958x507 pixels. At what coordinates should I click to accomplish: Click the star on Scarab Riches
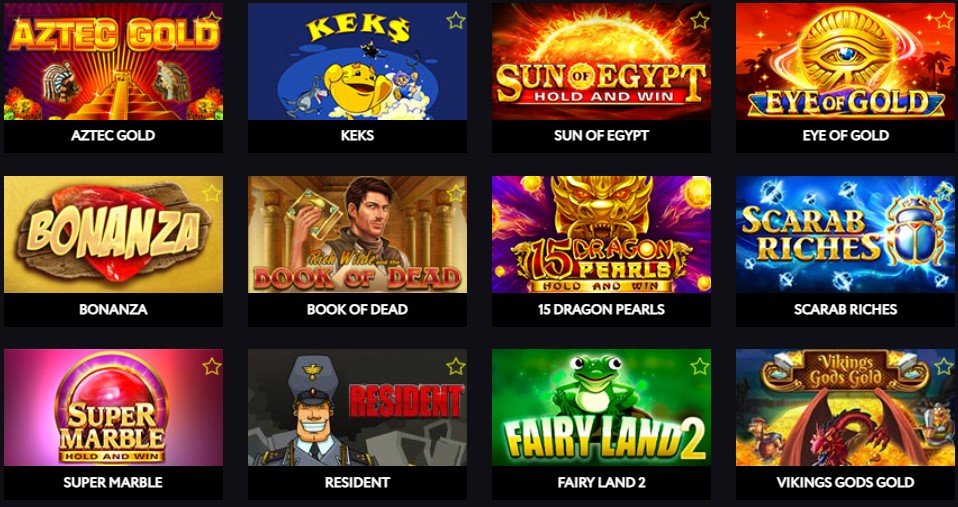pyautogui.click(x=943, y=193)
